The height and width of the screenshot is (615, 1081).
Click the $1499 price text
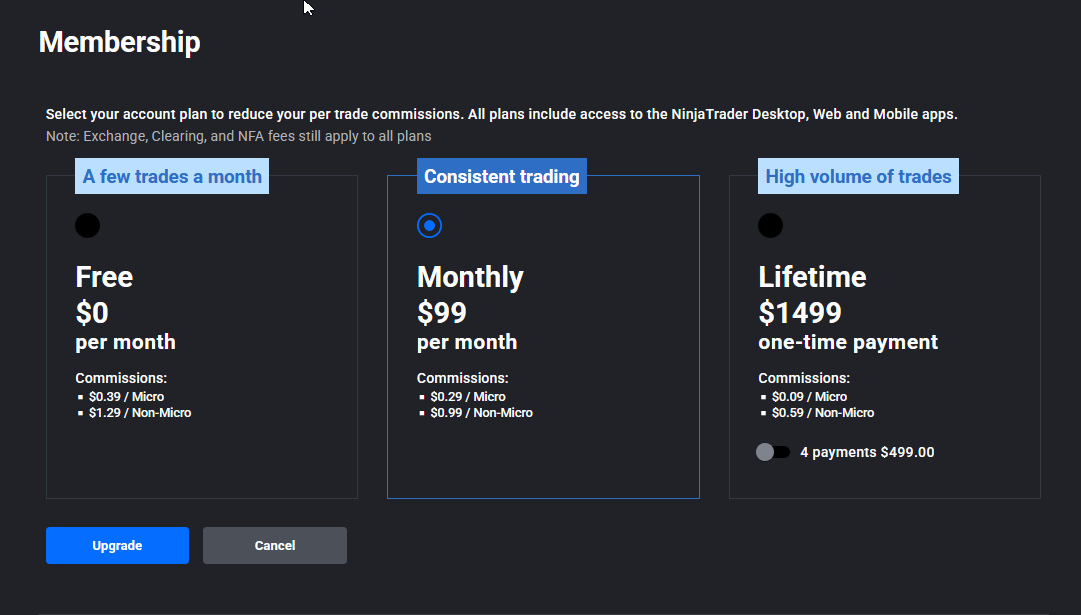click(800, 313)
